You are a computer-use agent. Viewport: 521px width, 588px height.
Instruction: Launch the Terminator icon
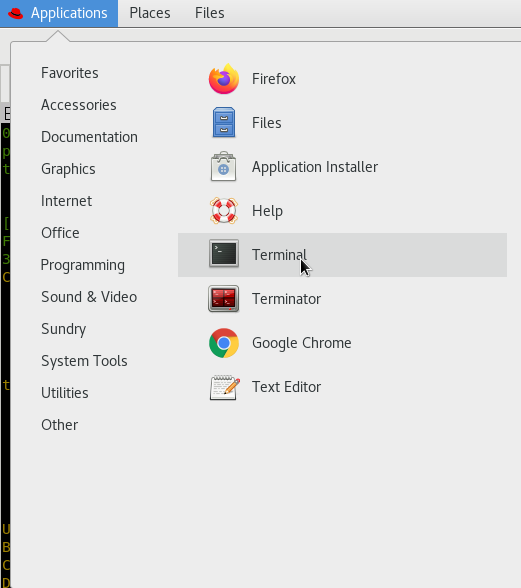click(x=224, y=299)
